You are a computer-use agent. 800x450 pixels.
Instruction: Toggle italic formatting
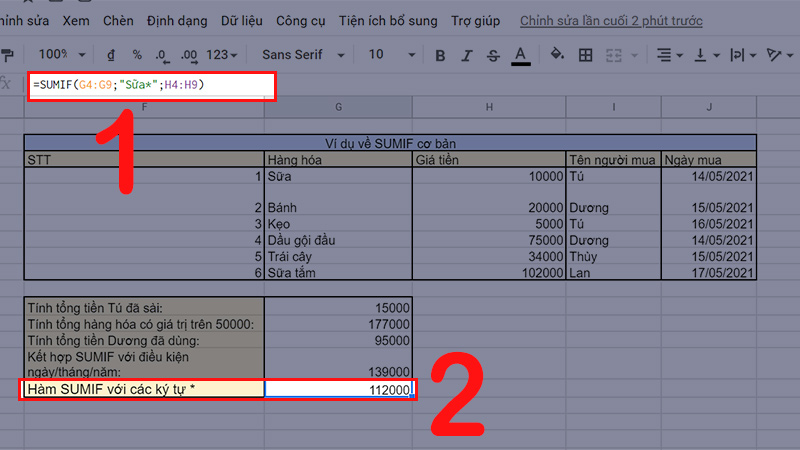point(466,55)
